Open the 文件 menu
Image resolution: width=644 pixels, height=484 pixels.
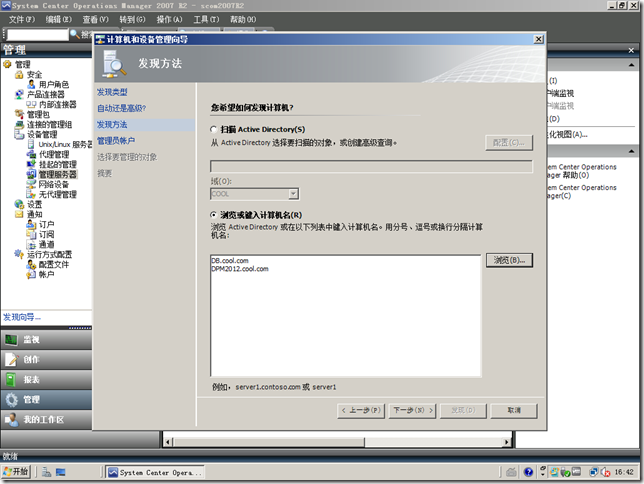pos(22,19)
